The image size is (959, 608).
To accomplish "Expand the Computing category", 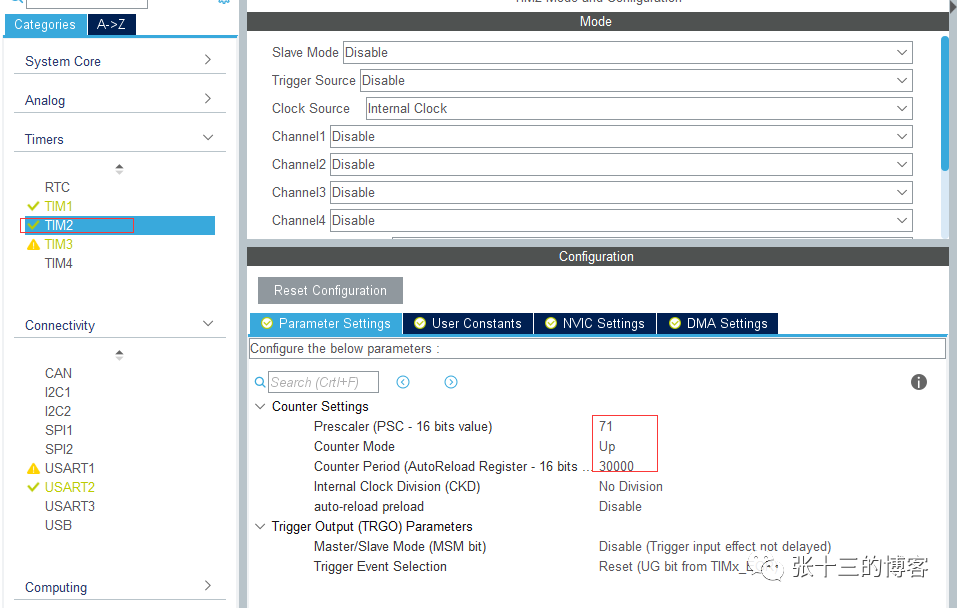I will pos(207,585).
